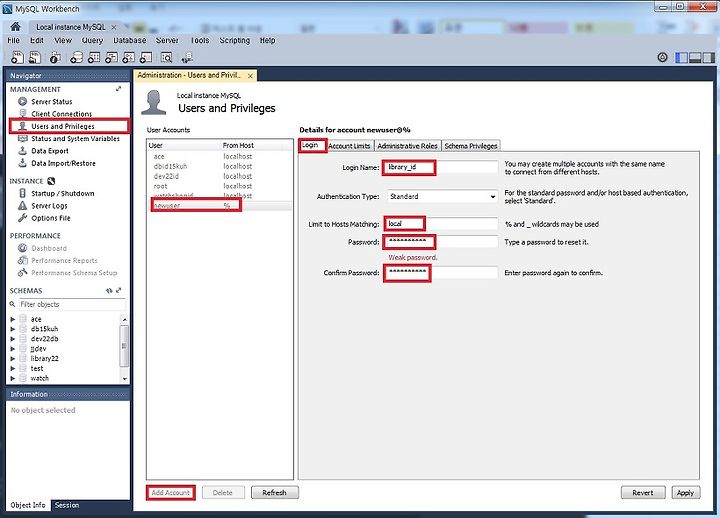
Task: Click the Server Status icon in Navigator
Action: click(22, 101)
